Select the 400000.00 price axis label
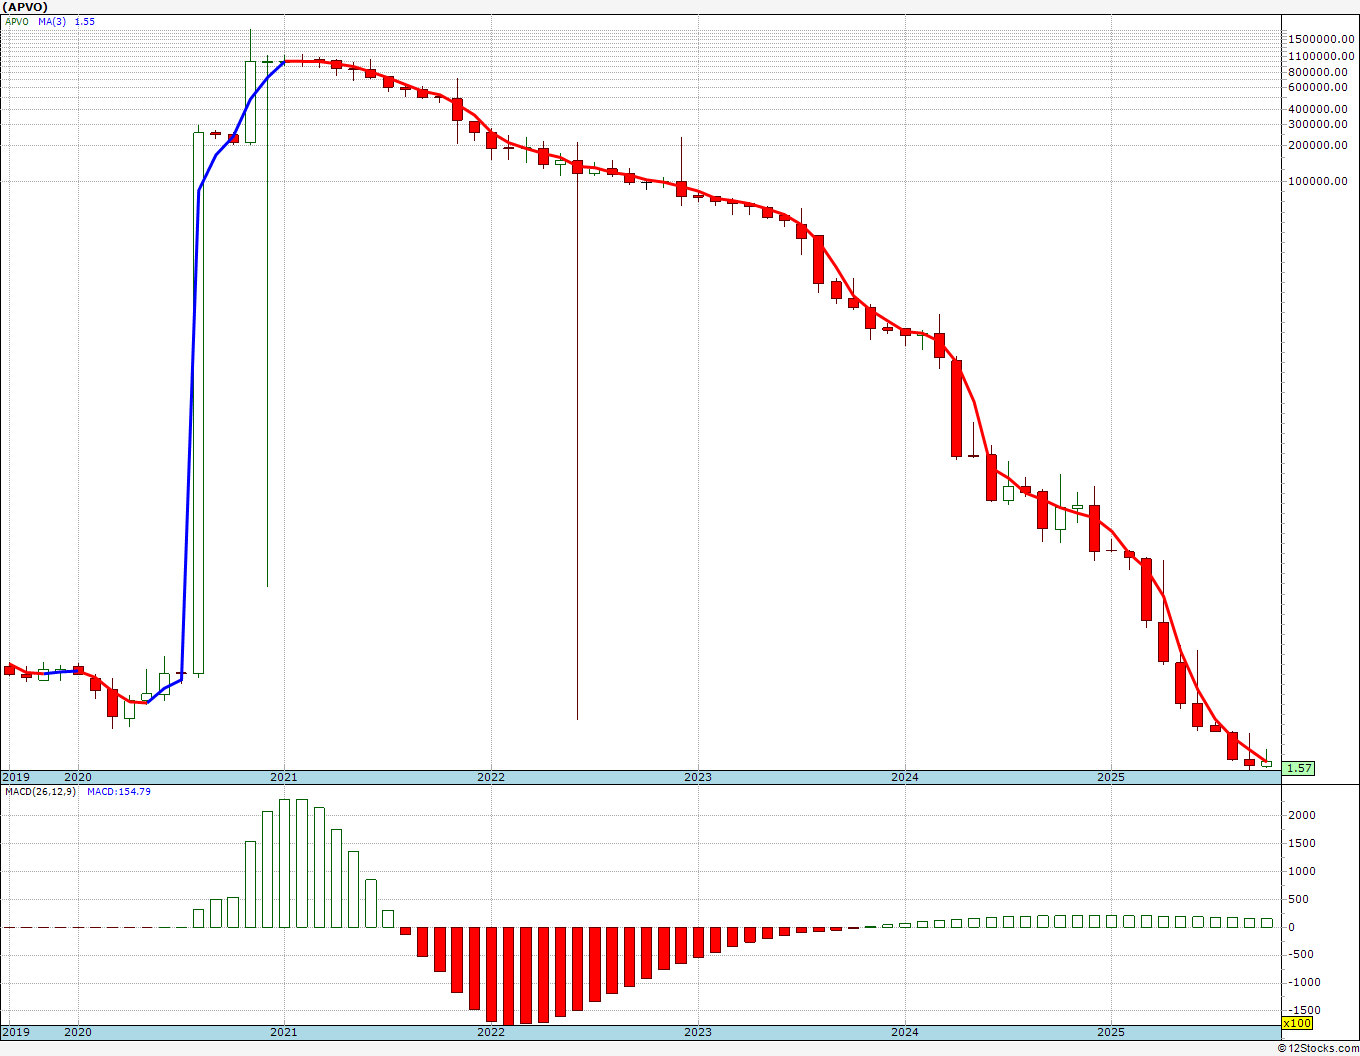Image resolution: width=1360 pixels, height=1056 pixels. (x=1319, y=109)
